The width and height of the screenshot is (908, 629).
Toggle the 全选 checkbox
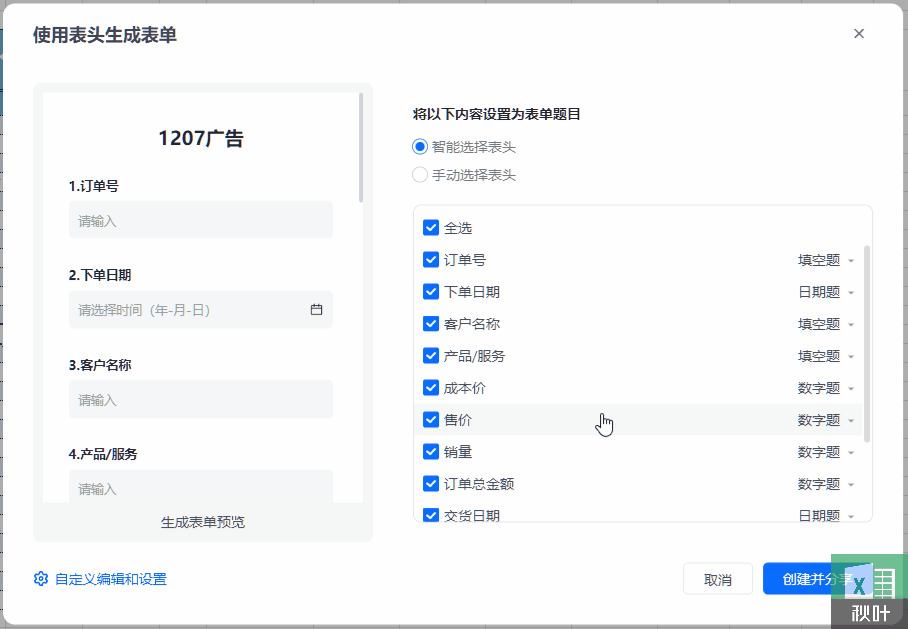[x=431, y=228]
